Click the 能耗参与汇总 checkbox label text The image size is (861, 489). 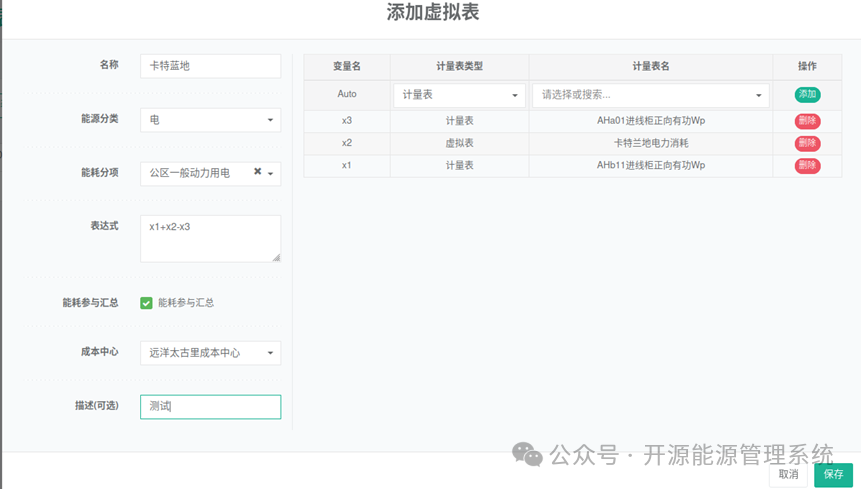pos(186,303)
